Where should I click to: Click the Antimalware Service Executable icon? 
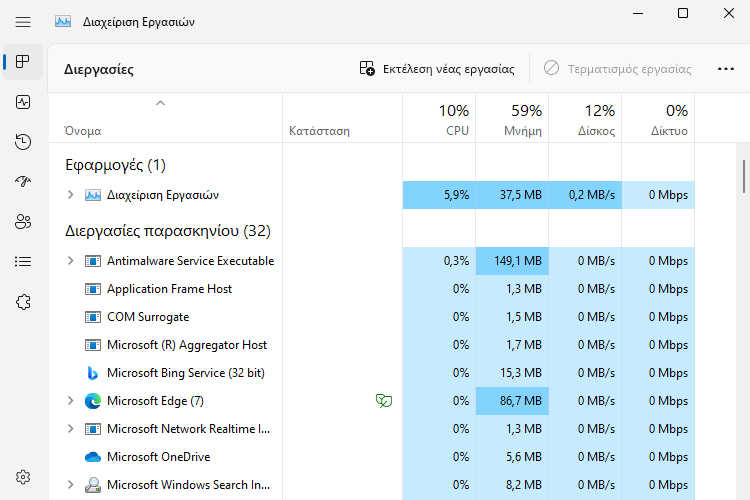[x=93, y=261]
